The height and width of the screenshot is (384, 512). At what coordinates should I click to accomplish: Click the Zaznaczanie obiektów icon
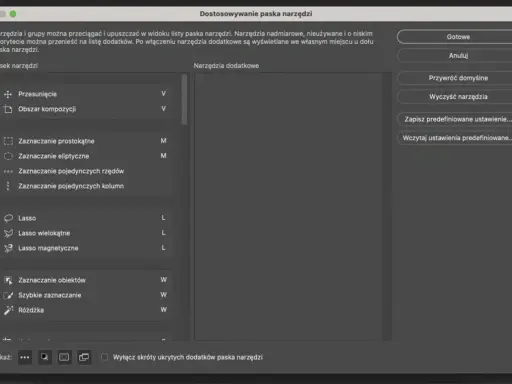(8, 280)
